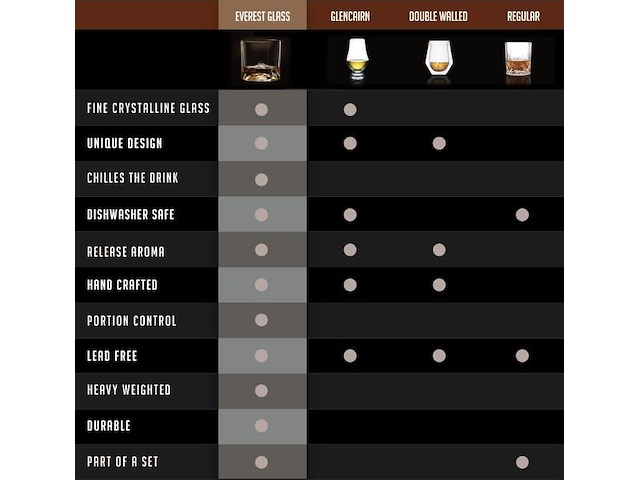The image size is (640, 480).
Task: Click Everest dot for Chilles the Drink
Action: [x=261, y=179]
